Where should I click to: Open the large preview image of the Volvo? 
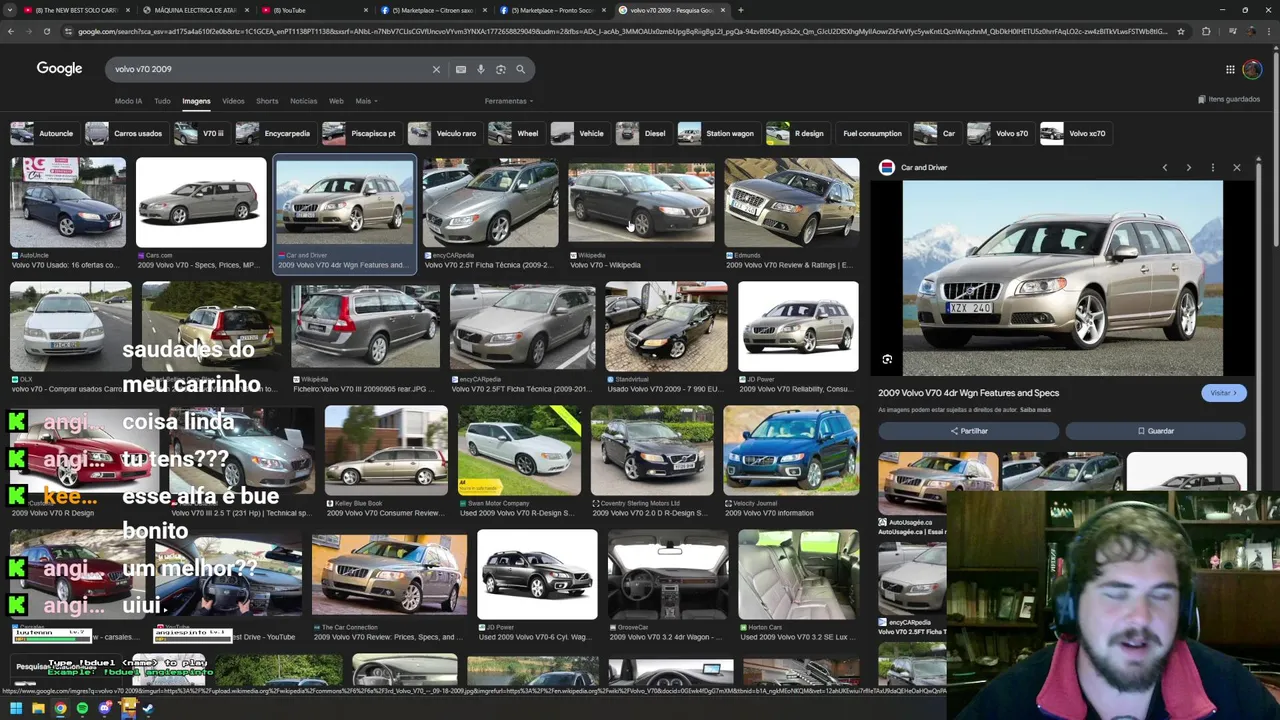coord(1062,278)
